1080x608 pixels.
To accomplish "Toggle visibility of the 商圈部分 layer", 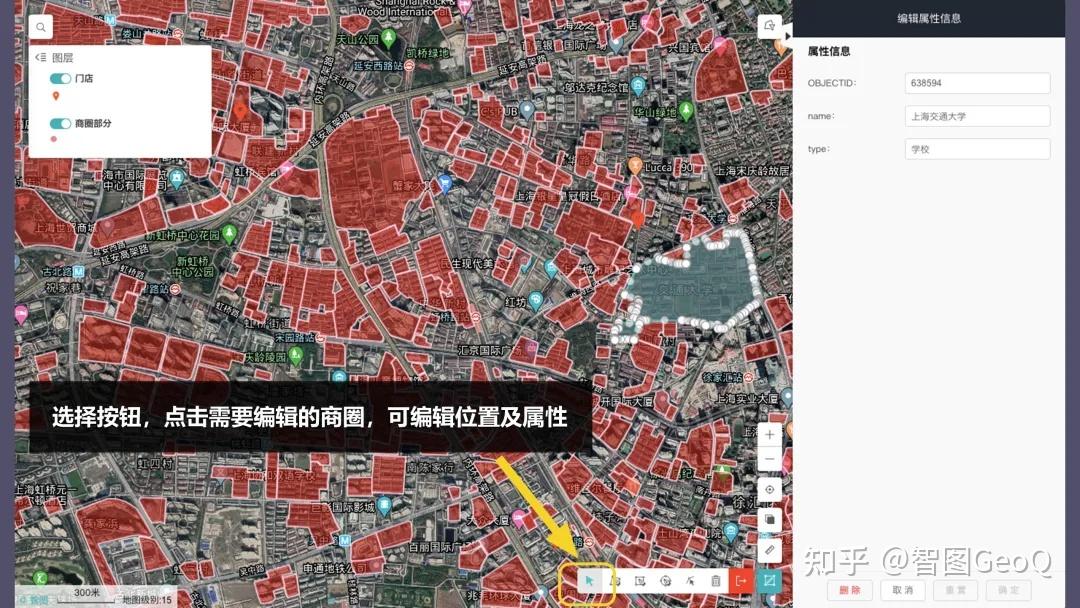I will (x=58, y=126).
